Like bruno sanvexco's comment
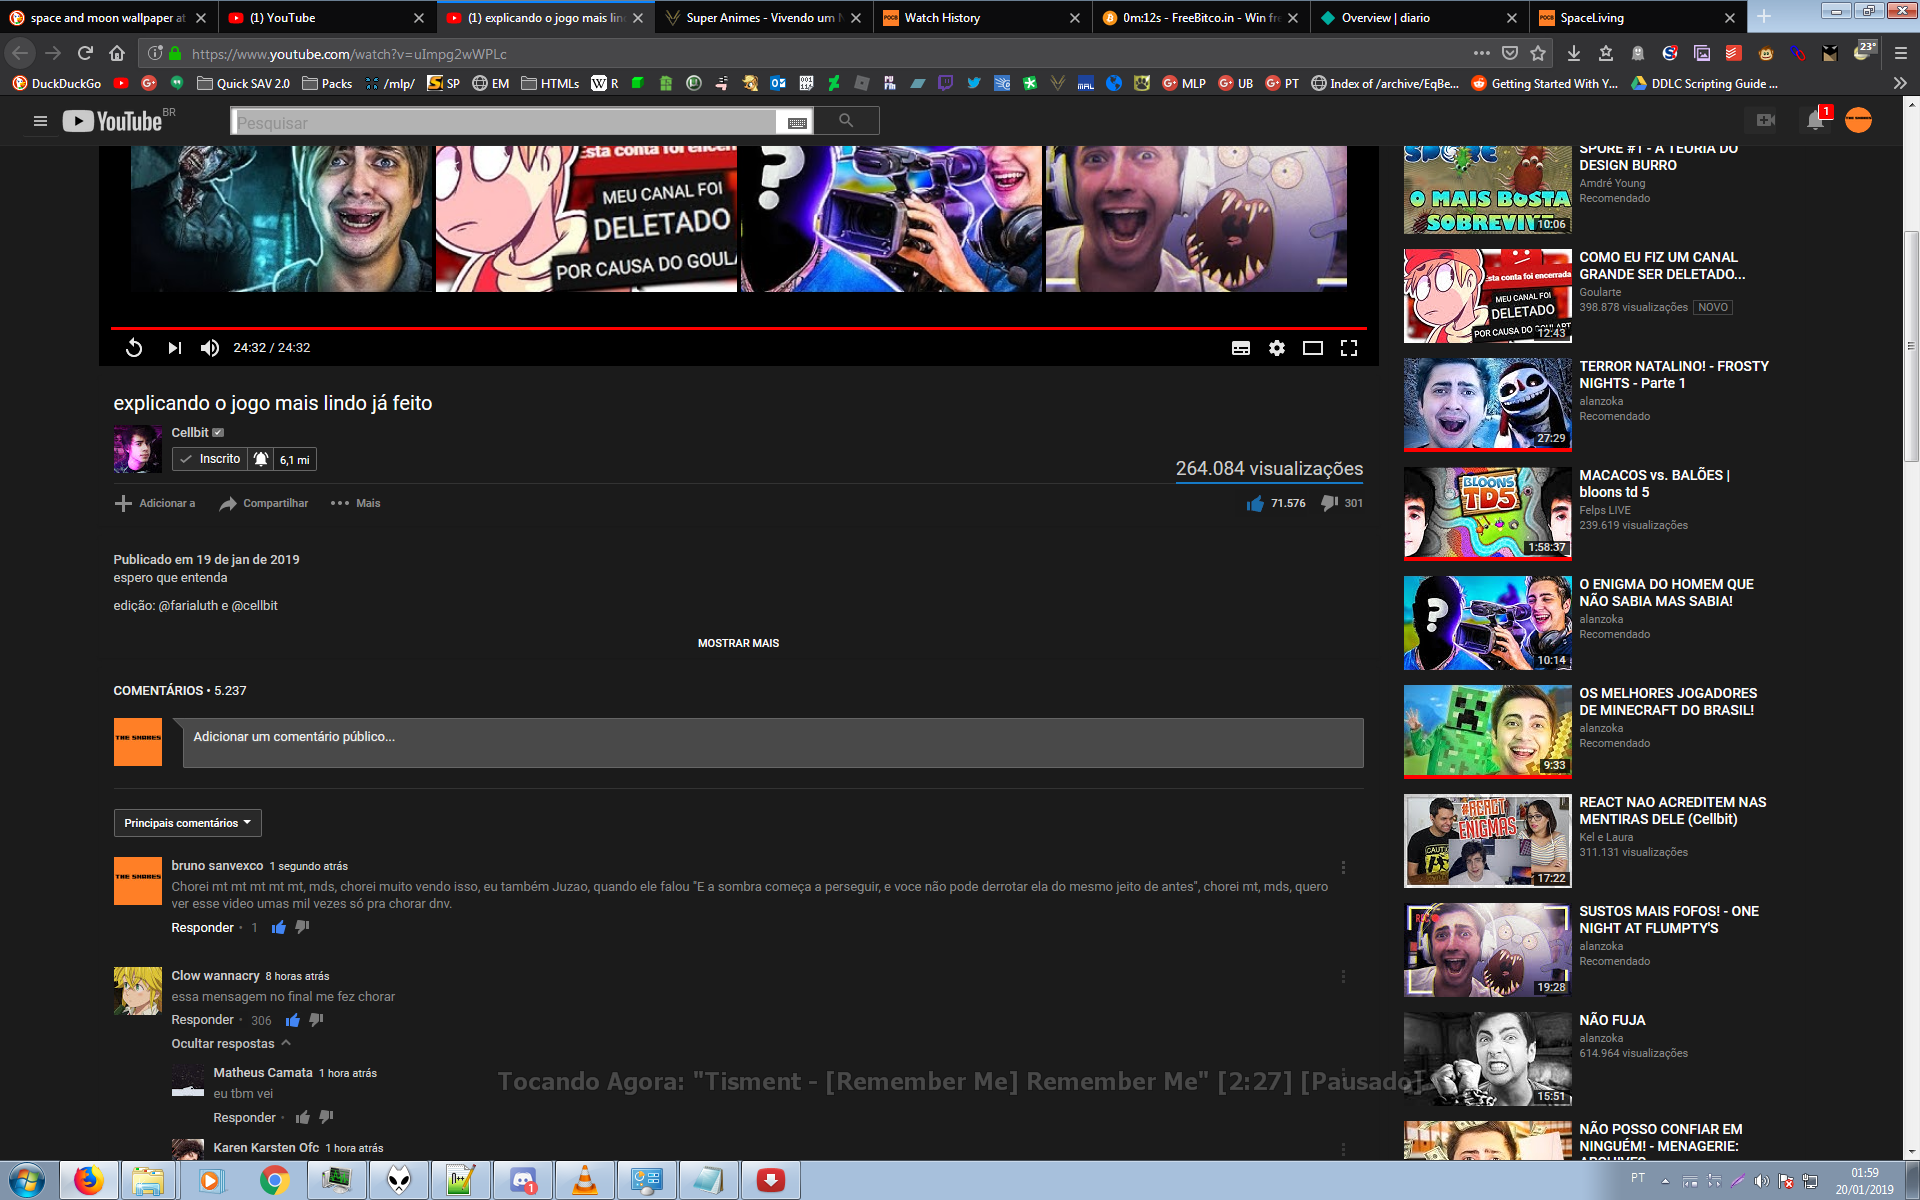Image resolution: width=1920 pixels, height=1200 pixels. [279, 928]
